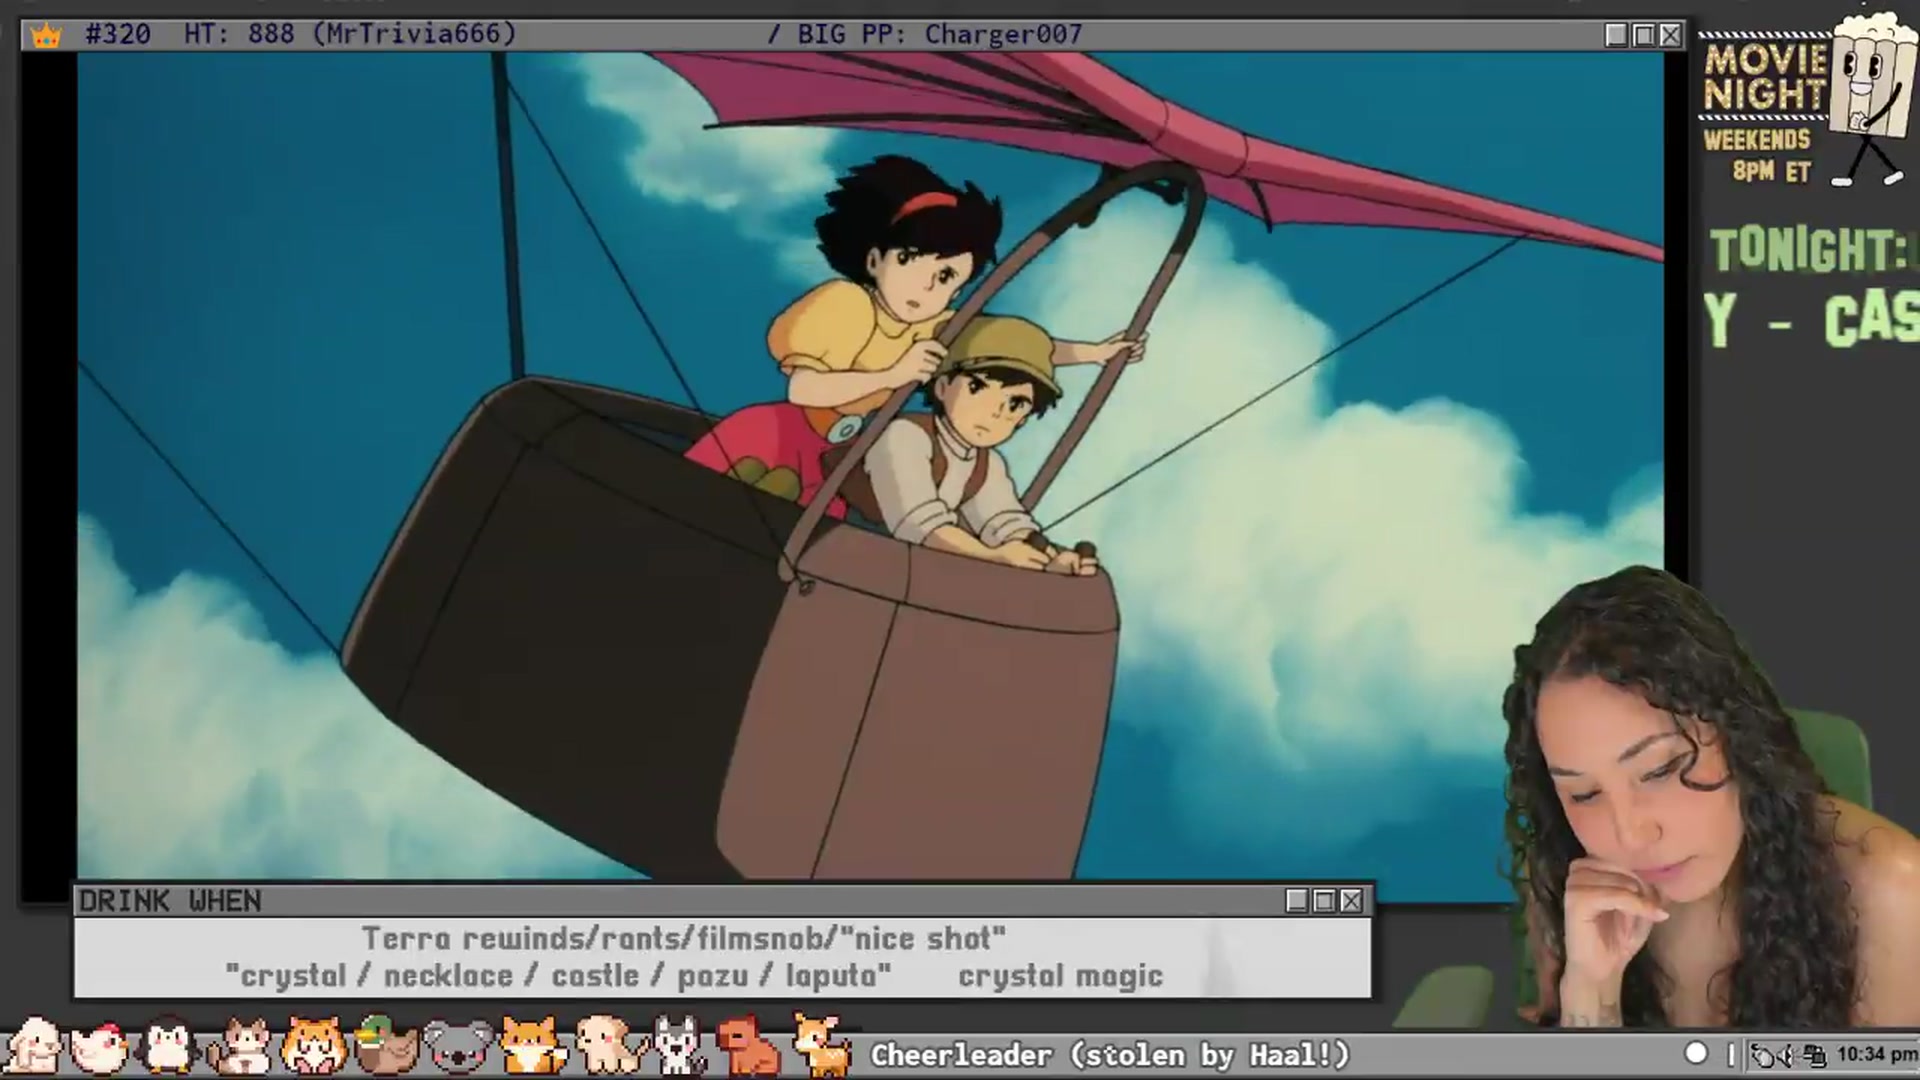1920x1080 pixels.
Task: Maximize the DRINK WHEN window
Action: pos(1324,901)
